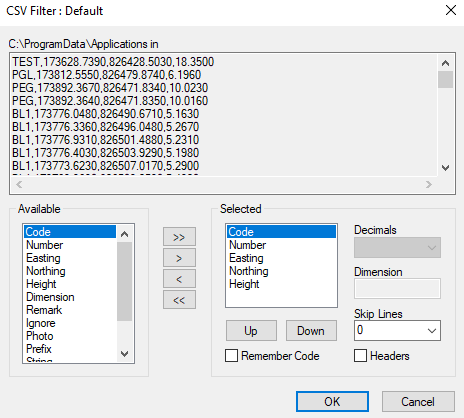Select Prefix in the Available list
Viewport: 464px width, 418px height.
[x=70, y=349]
